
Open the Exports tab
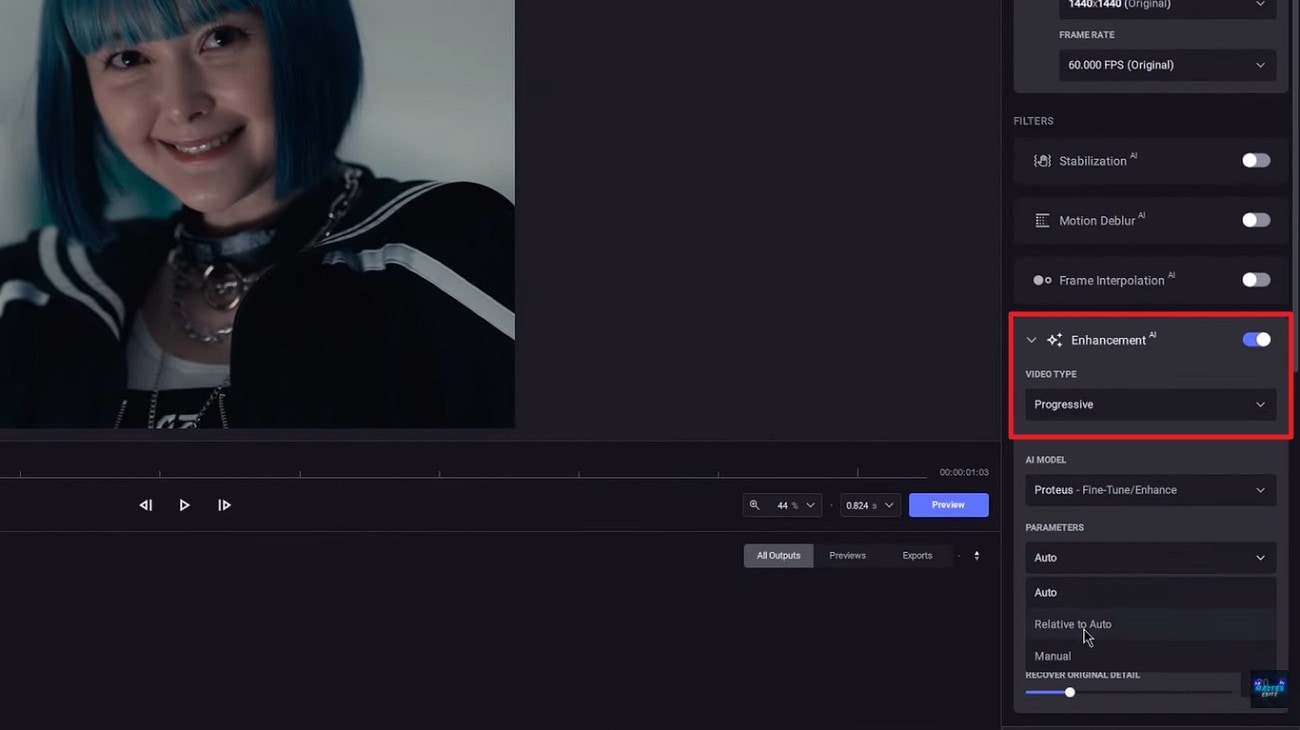click(918, 555)
